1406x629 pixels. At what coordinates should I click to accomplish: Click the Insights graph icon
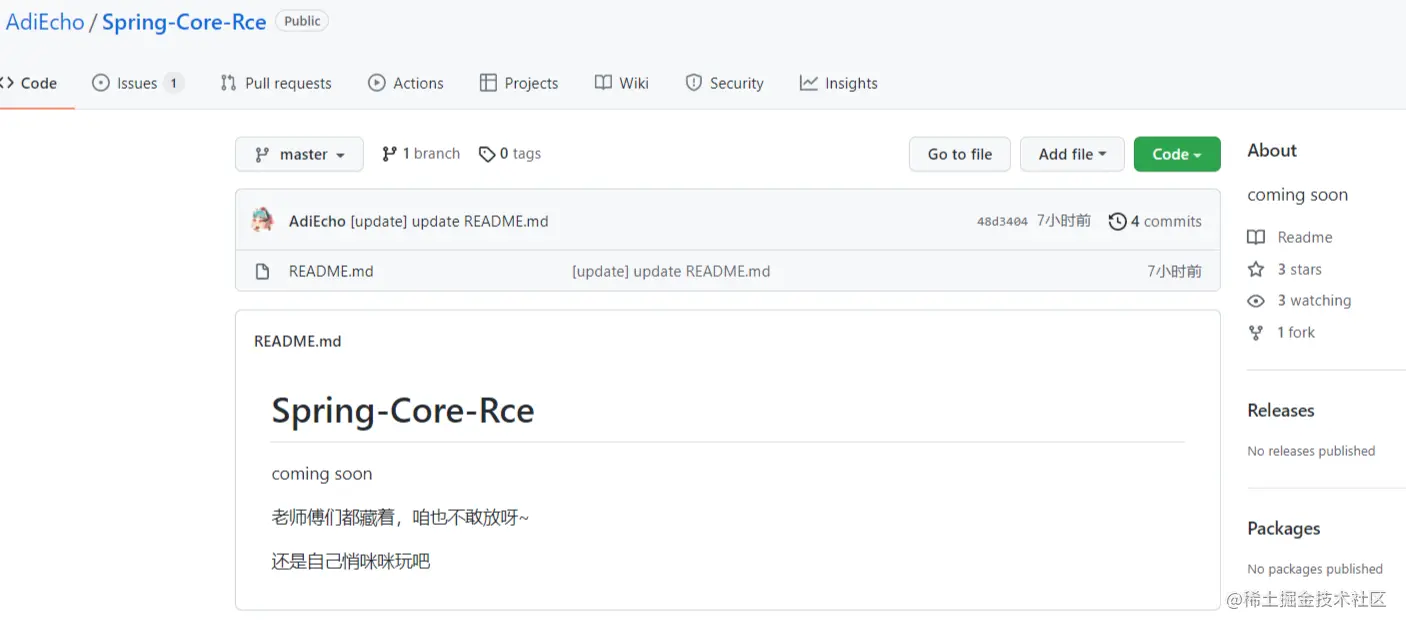click(x=809, y=83)
